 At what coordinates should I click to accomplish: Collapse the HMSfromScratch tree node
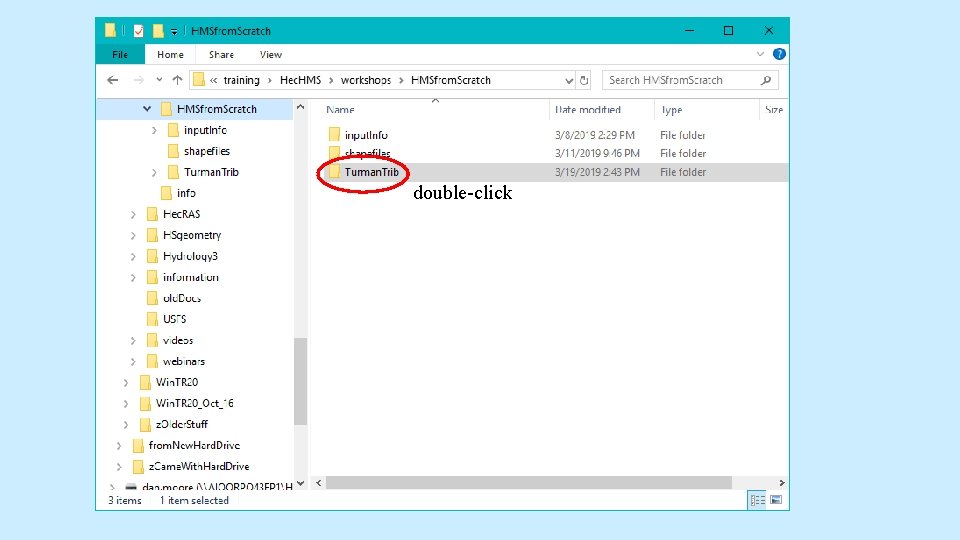(147, 109)
